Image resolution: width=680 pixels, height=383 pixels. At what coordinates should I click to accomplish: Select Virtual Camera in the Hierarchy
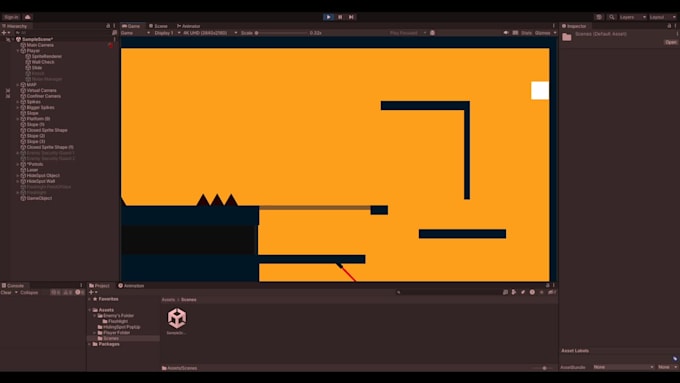(x=41, y=90)
